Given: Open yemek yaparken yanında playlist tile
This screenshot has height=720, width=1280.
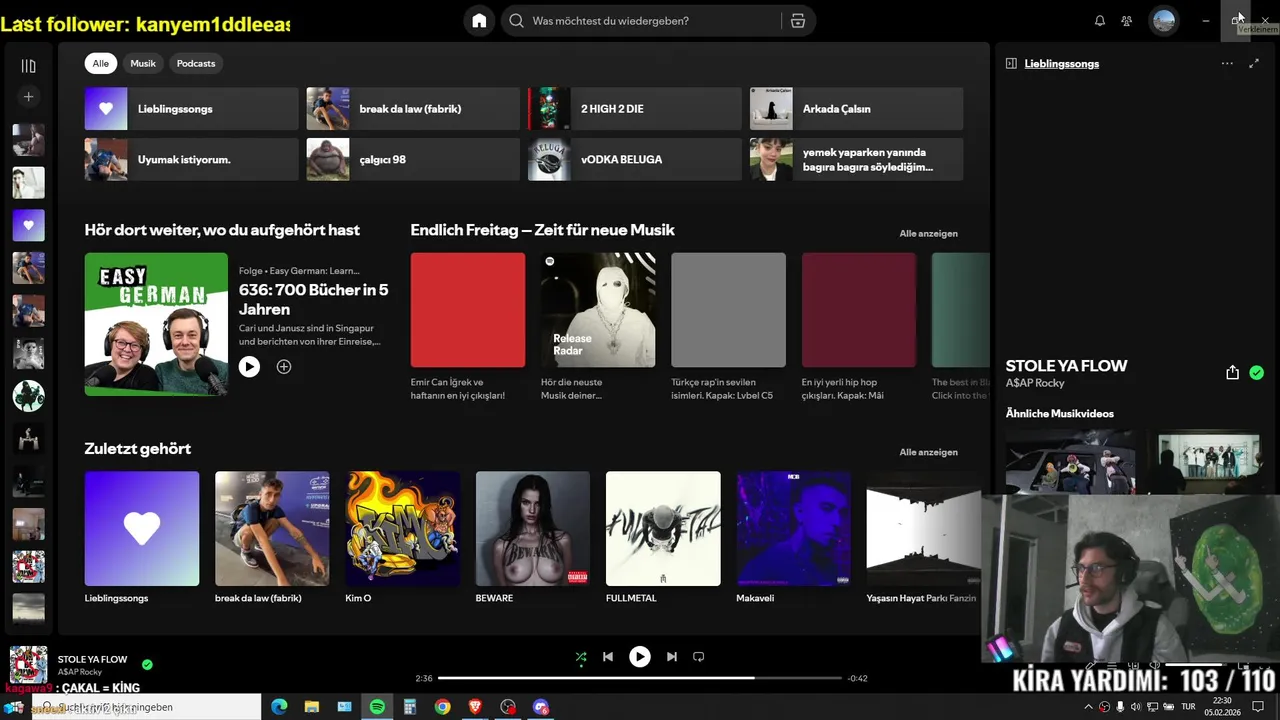Looking at the screenshot, I should (x=857, y=159).
